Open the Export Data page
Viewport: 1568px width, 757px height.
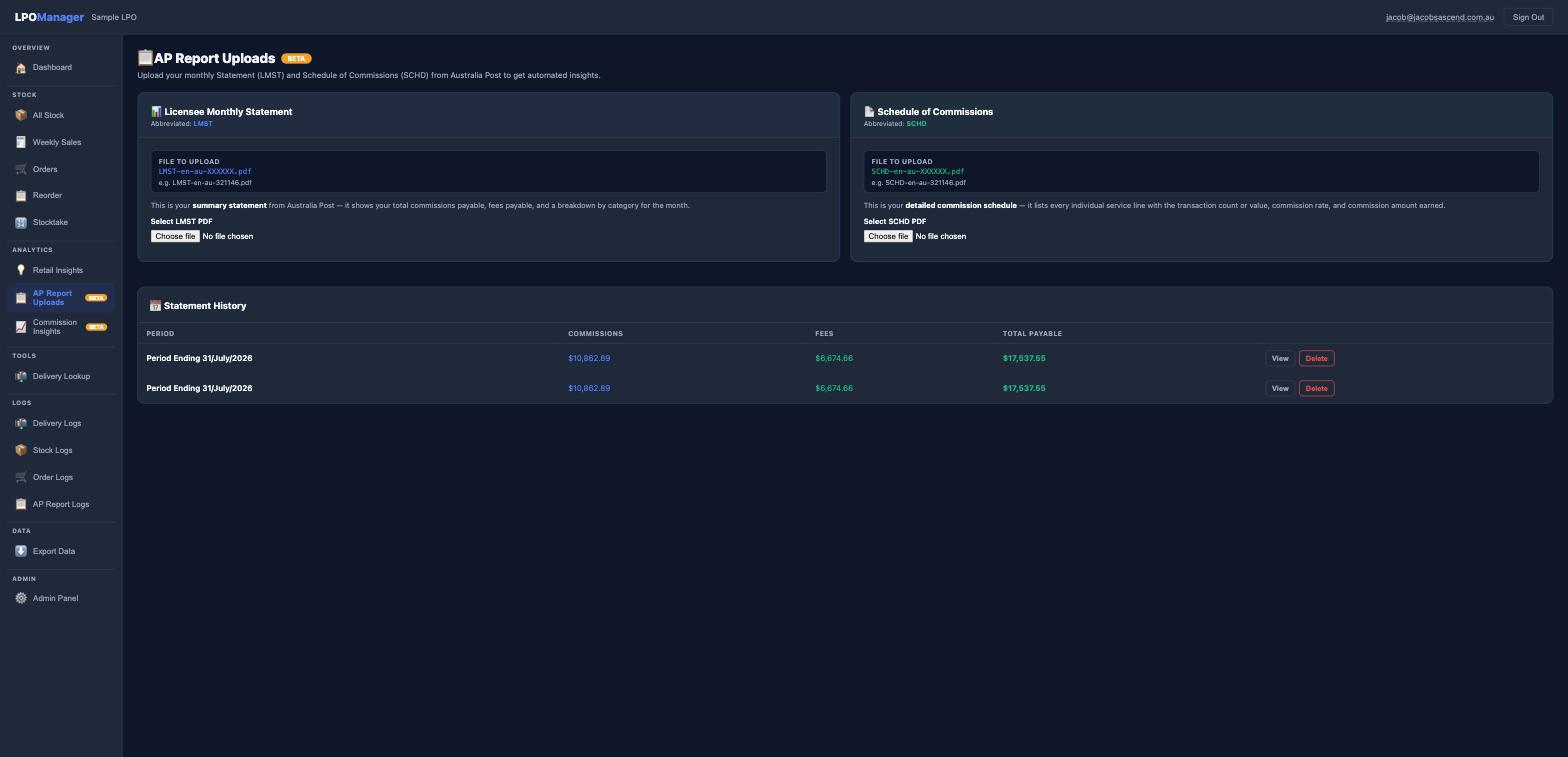click(x=61, y=551)
